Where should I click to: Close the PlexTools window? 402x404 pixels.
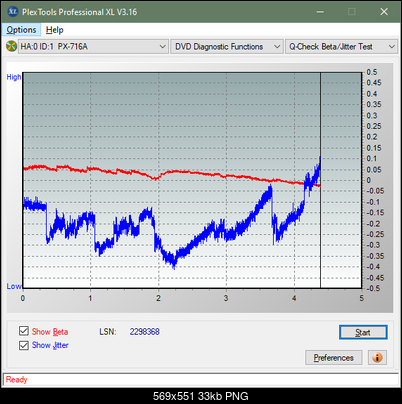pyautogui.click(x=384, y=12)
